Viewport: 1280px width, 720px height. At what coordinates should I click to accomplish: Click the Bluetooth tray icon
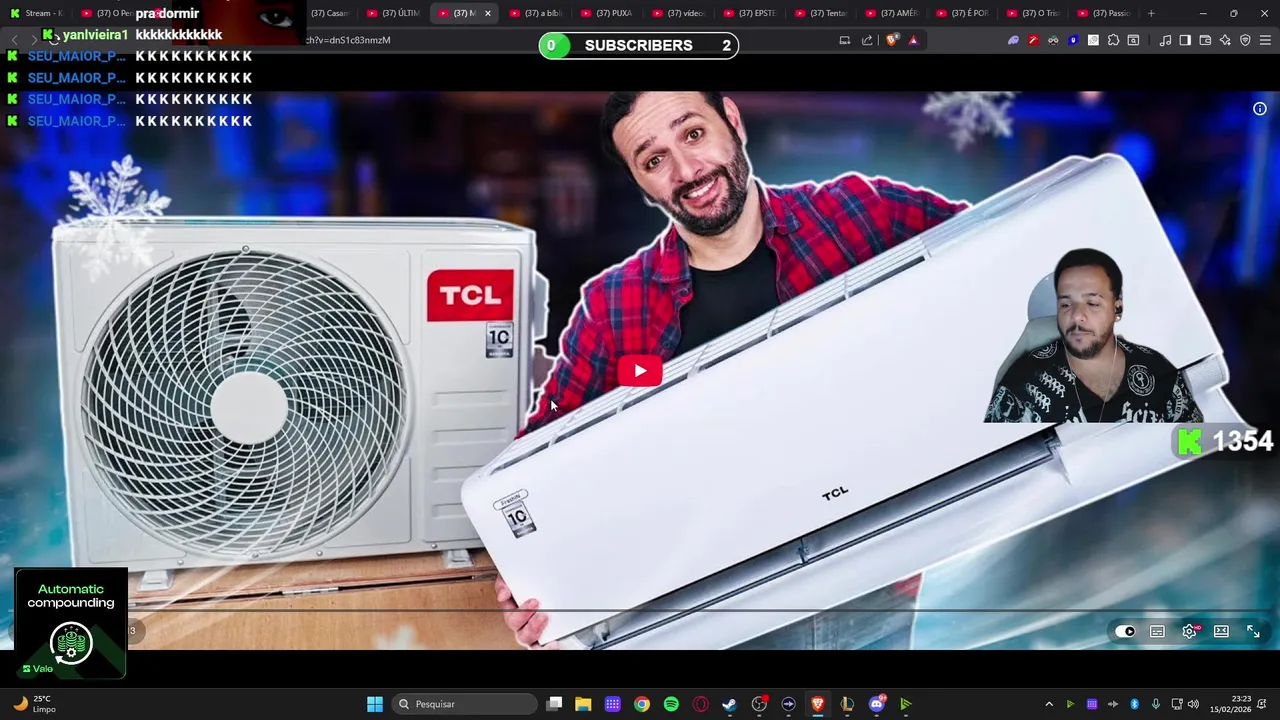point(1134,704)
